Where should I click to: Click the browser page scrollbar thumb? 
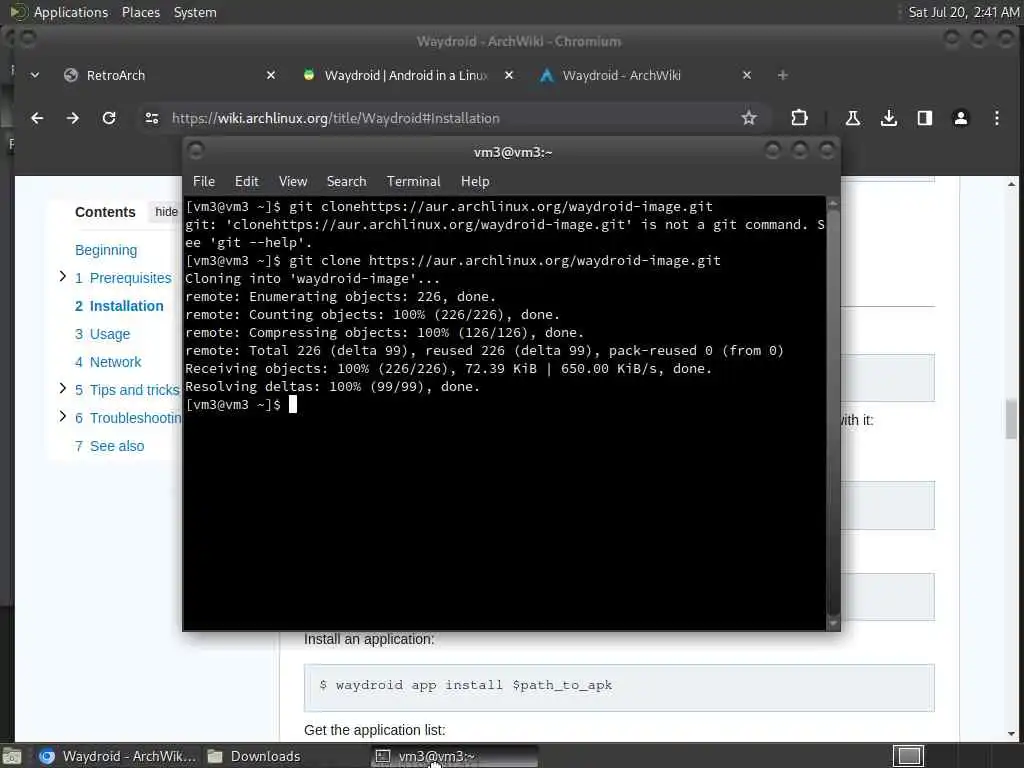(1011, 419)
